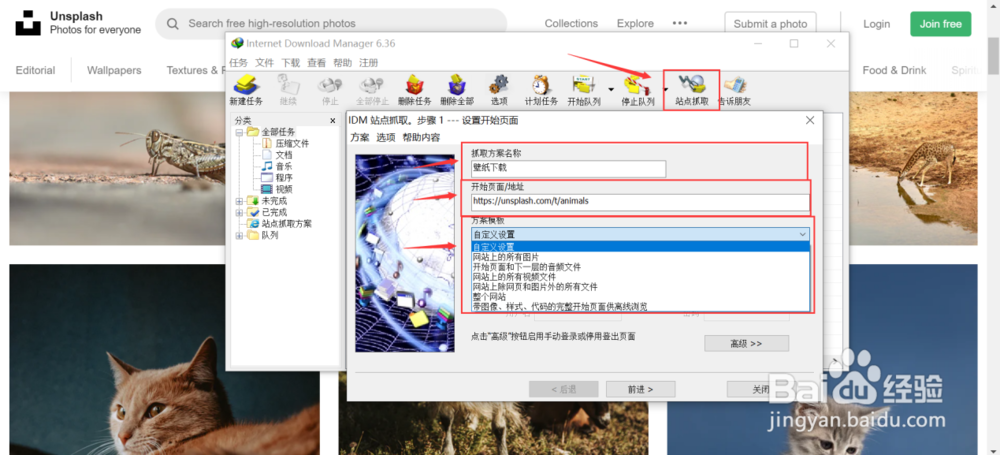This screenshot has height=455, width=1000.
Task: Expand the 停止队列 dropdown arrow
Action: [665, 90]
